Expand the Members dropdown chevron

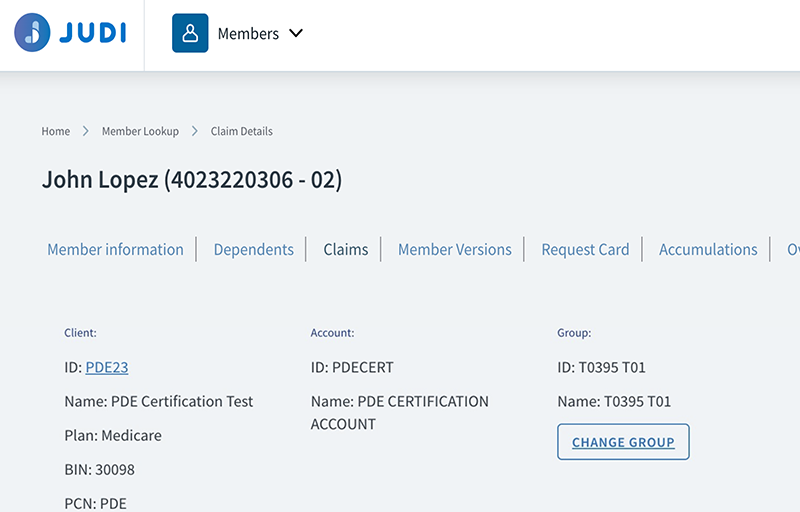pyautogui.click(x=296, y=33)
